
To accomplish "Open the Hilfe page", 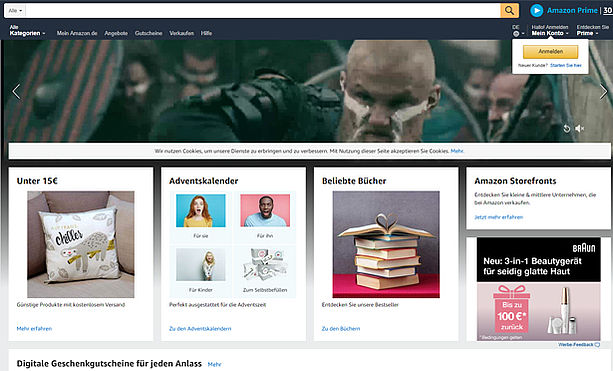I will (x=206, y=33).
